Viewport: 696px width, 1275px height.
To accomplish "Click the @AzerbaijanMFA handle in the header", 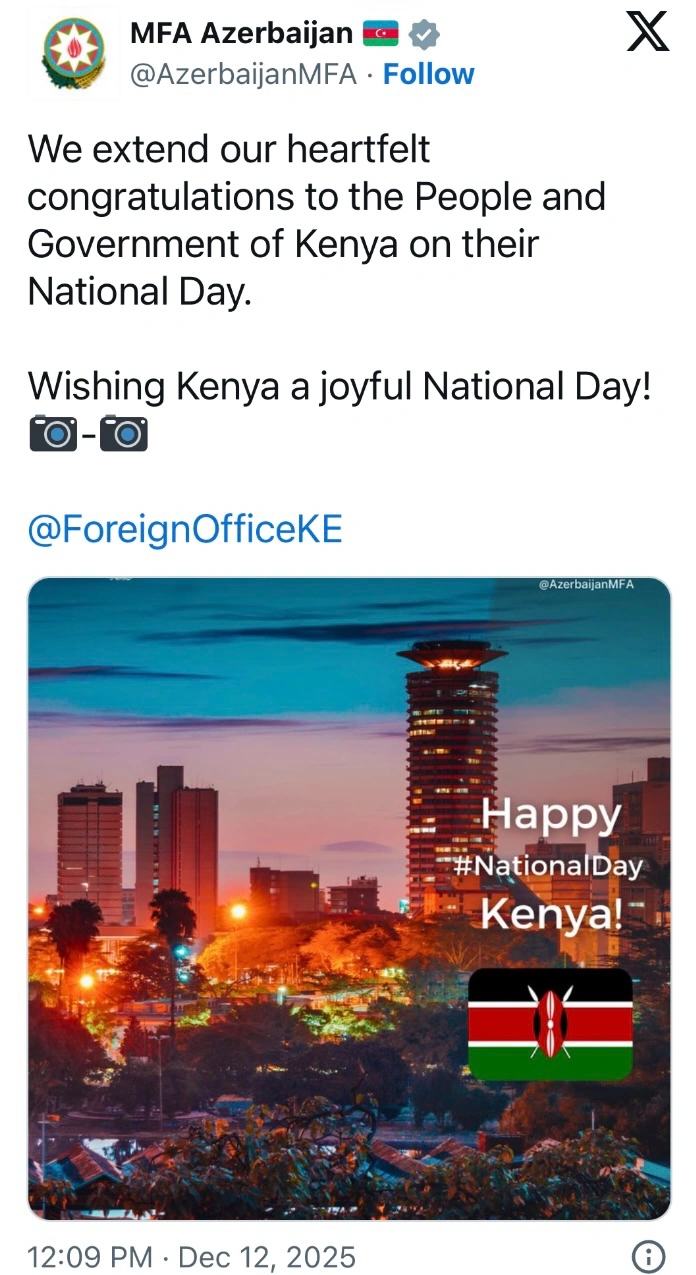I will click(243, 74).
